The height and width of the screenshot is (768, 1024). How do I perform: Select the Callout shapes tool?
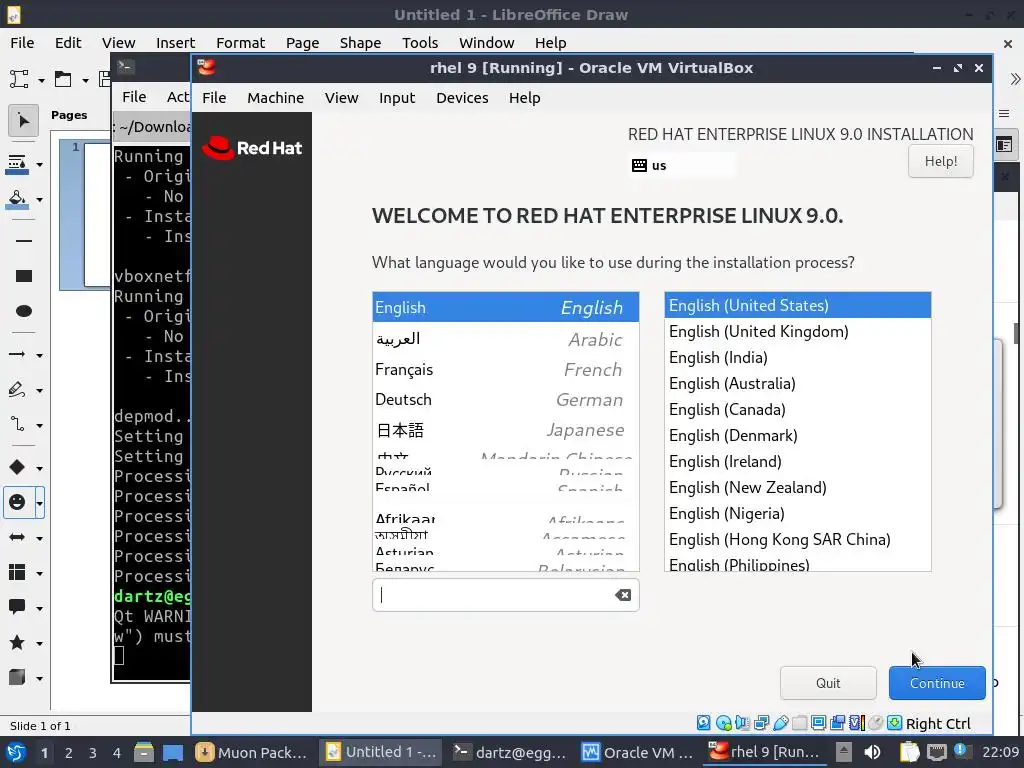coord(17,607)
